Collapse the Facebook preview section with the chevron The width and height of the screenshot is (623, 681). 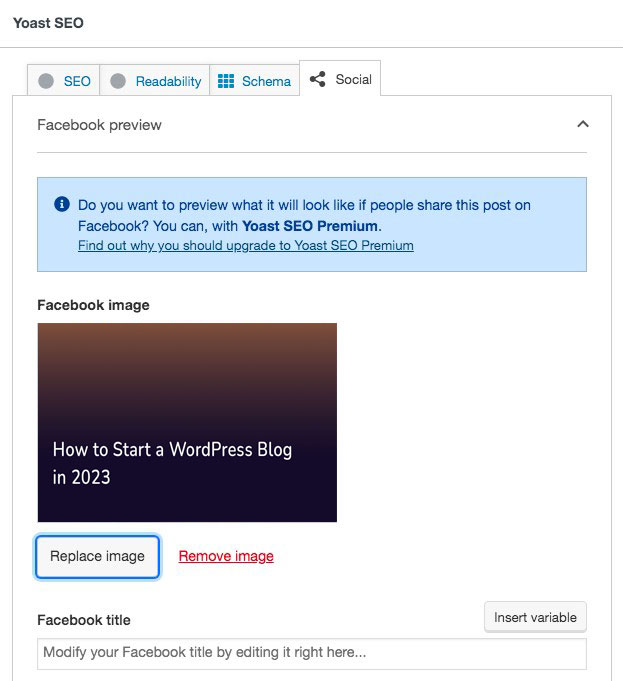583,125
